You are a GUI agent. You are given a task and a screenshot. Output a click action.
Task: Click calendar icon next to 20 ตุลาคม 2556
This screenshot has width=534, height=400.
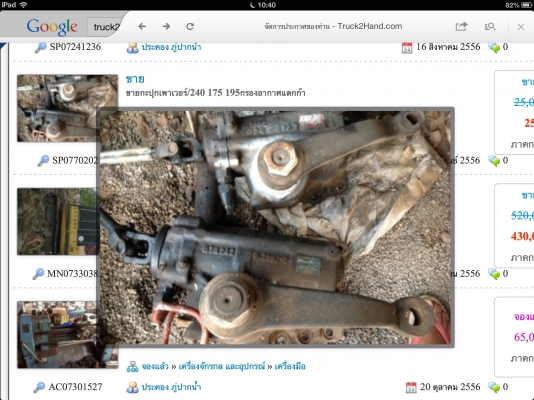point(411,387)
